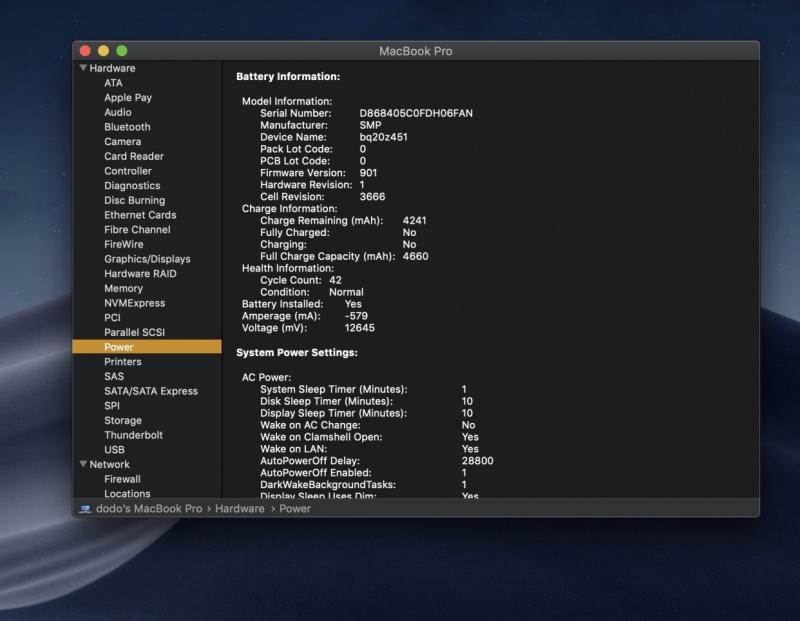
Task: Select Camera in the sidebar
Action: point(122,141)
